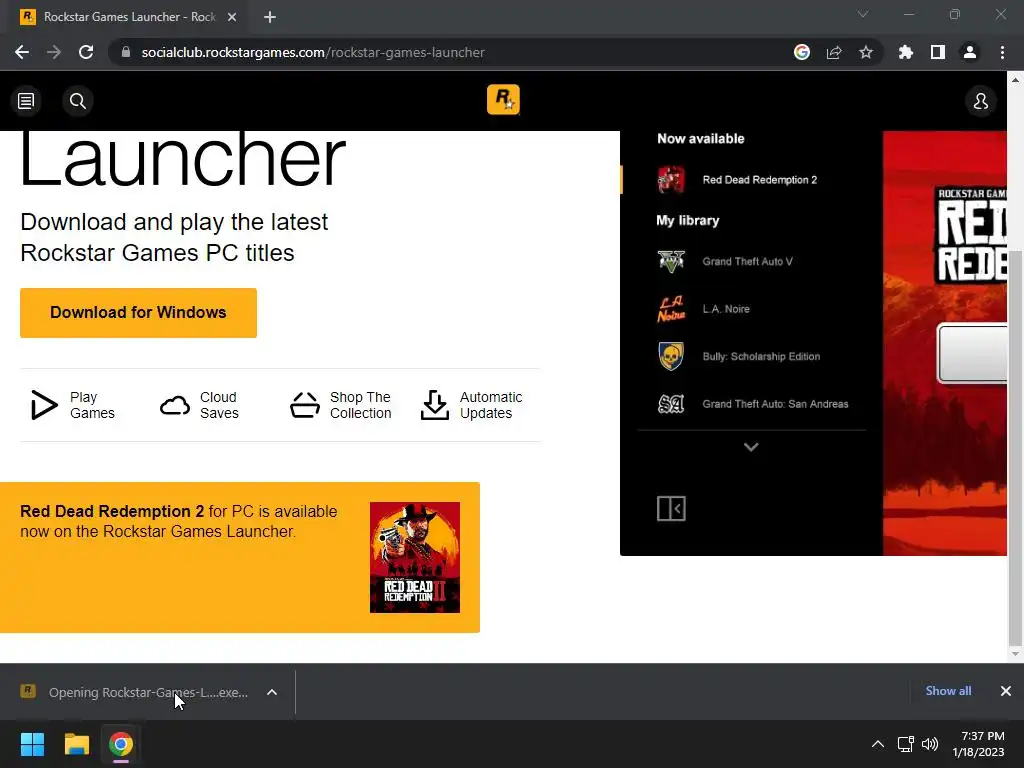Reload the page with refresh icon

(x=86, y=52)
